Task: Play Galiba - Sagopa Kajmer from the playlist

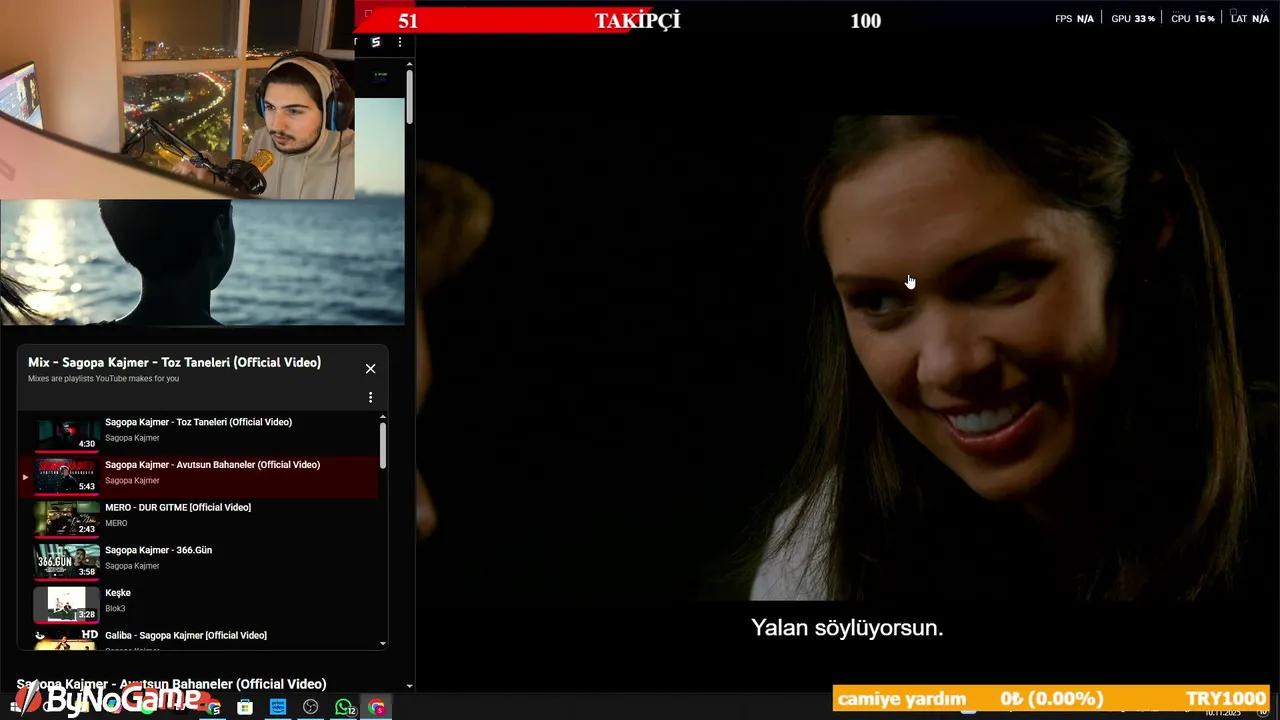Action: click(198, 638)
